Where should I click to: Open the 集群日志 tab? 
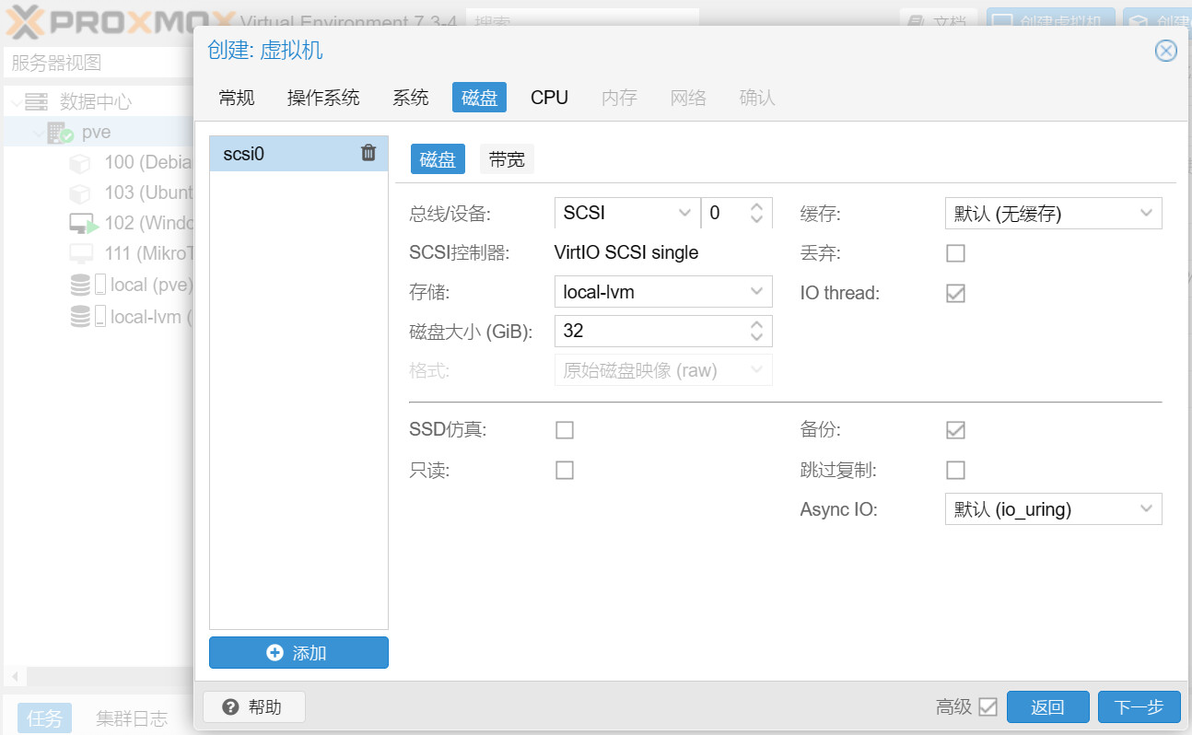tap(132, 718)
